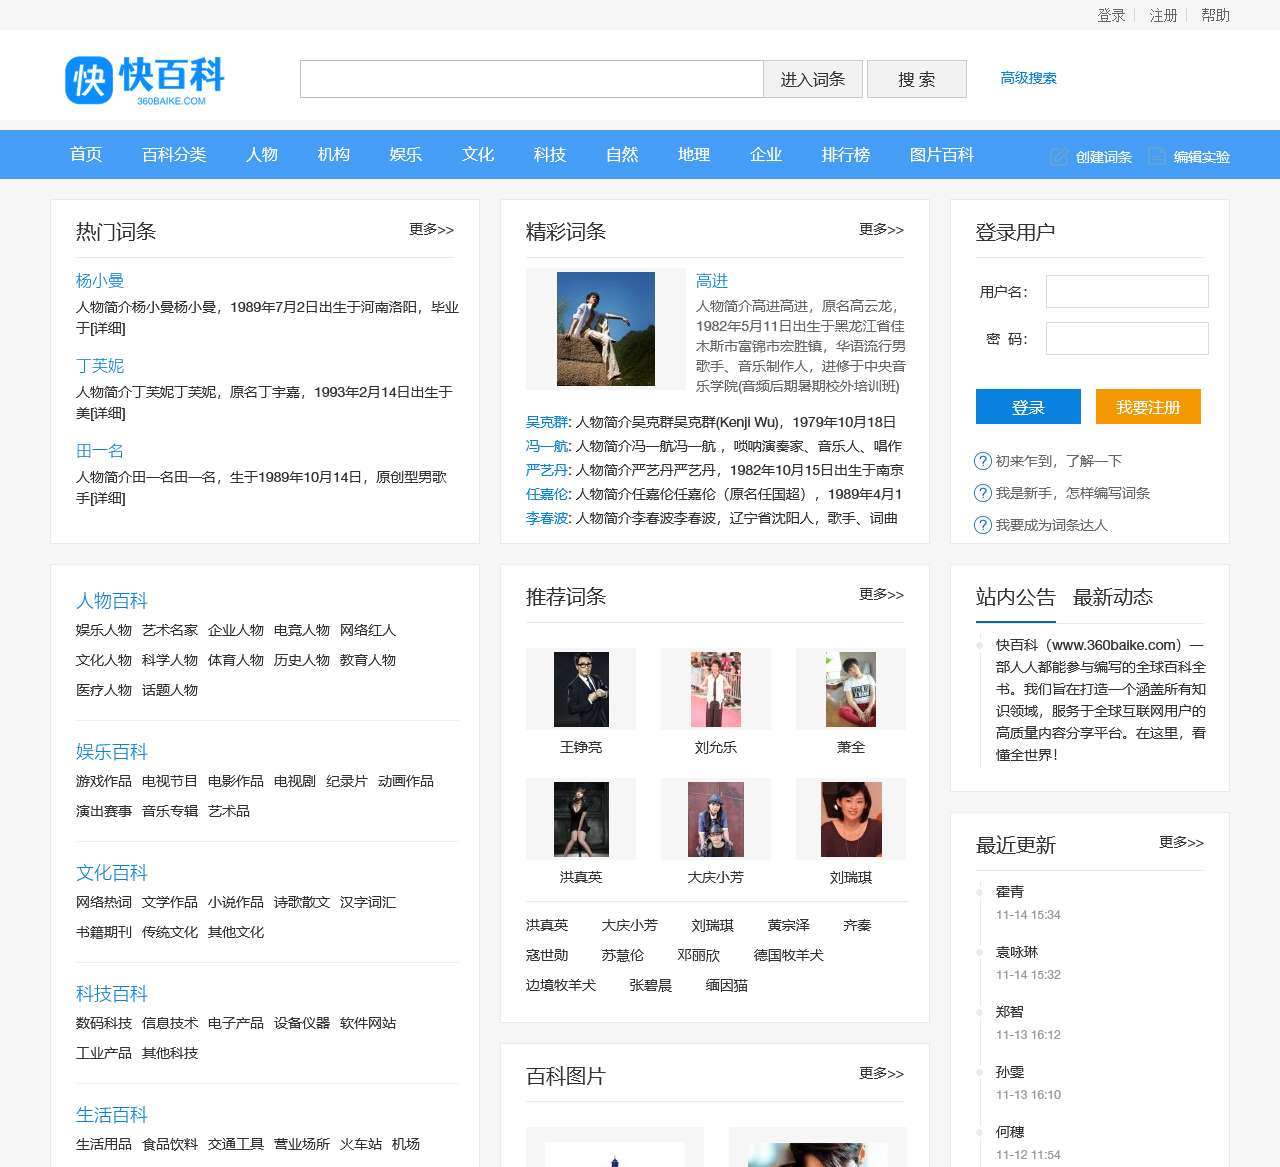Click the 帮助 link in the top bar
Viewport: 1280px width, 1167px height.
(1215, 15)
